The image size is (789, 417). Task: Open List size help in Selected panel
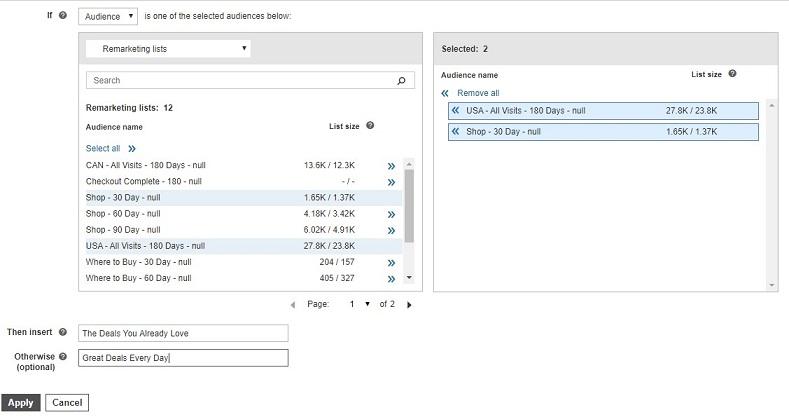coord(732,73)
